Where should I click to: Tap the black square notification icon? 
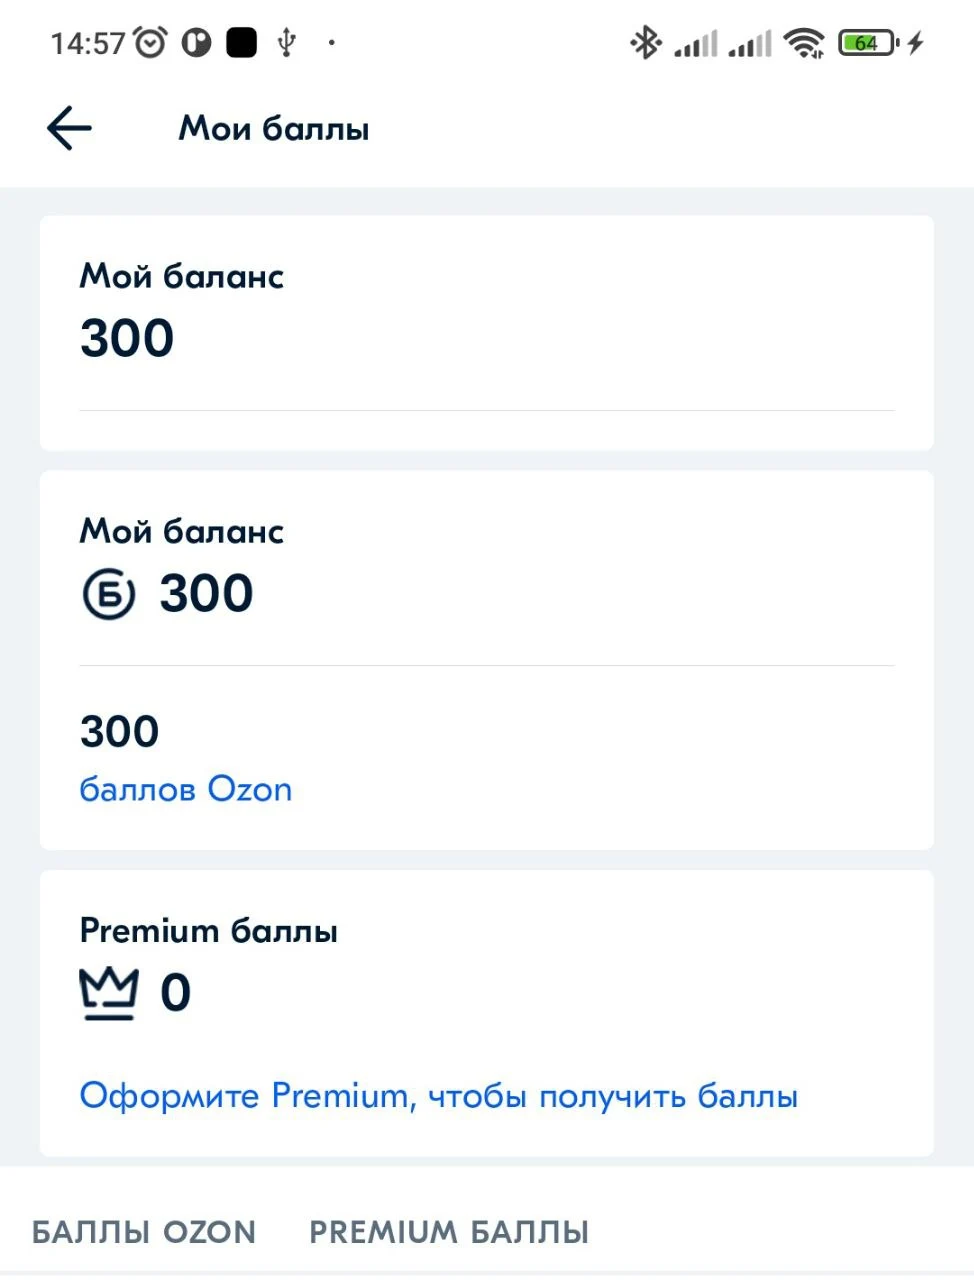pyautogui.click(x=241, y=42)
